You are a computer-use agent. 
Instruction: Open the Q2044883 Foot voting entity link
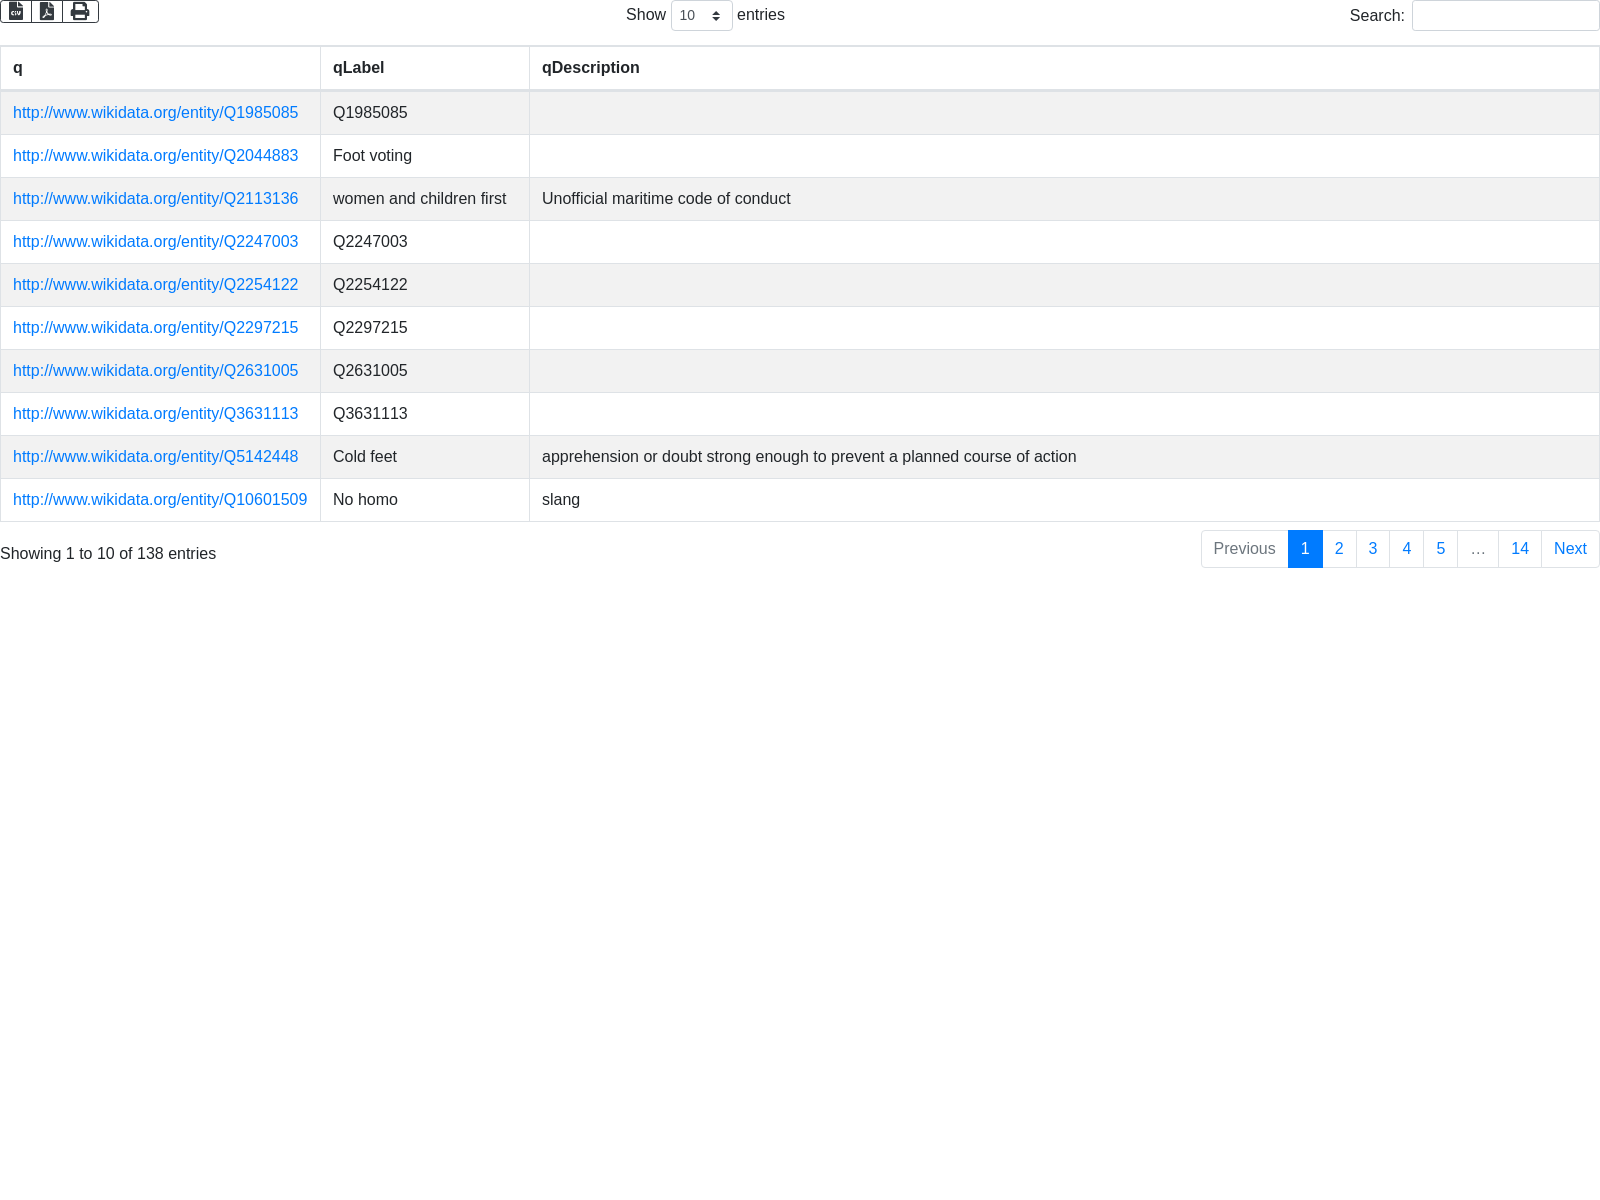click(x=155, y=156)
